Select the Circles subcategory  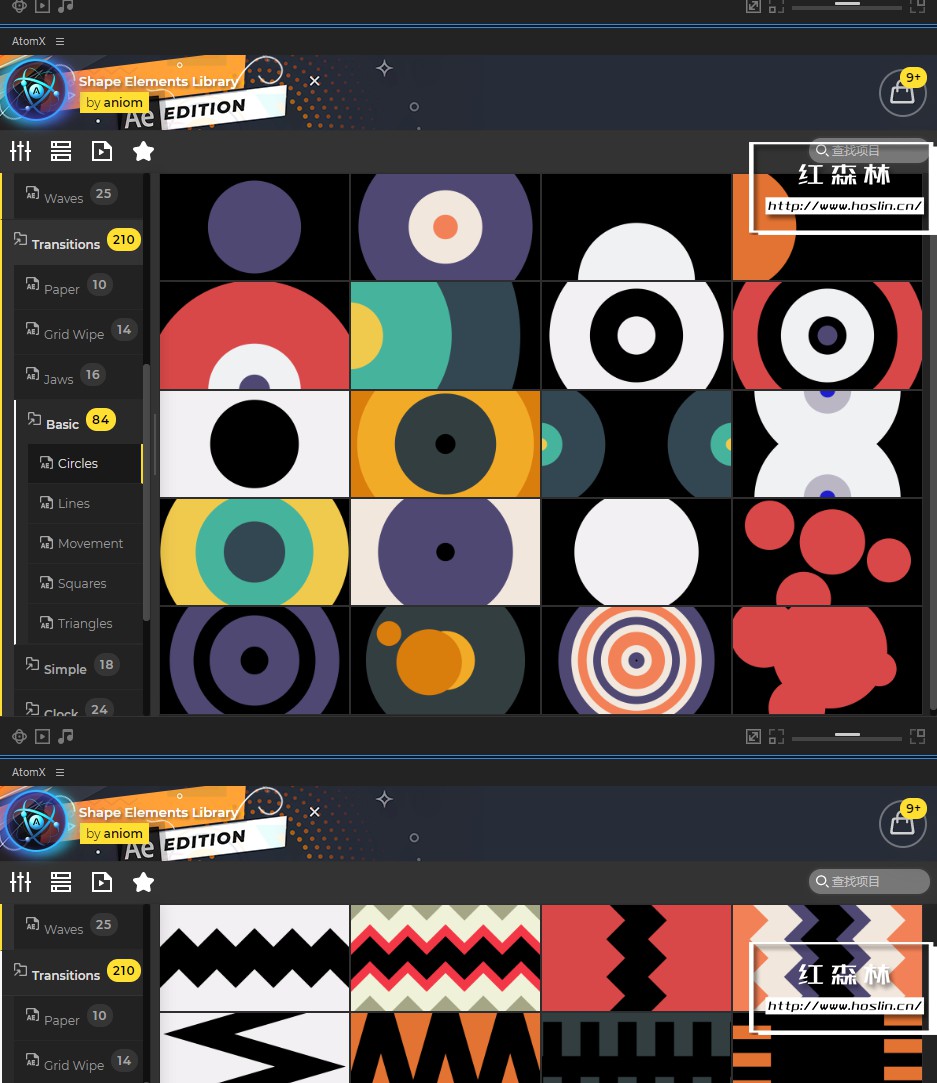click(x=84, y=463)
